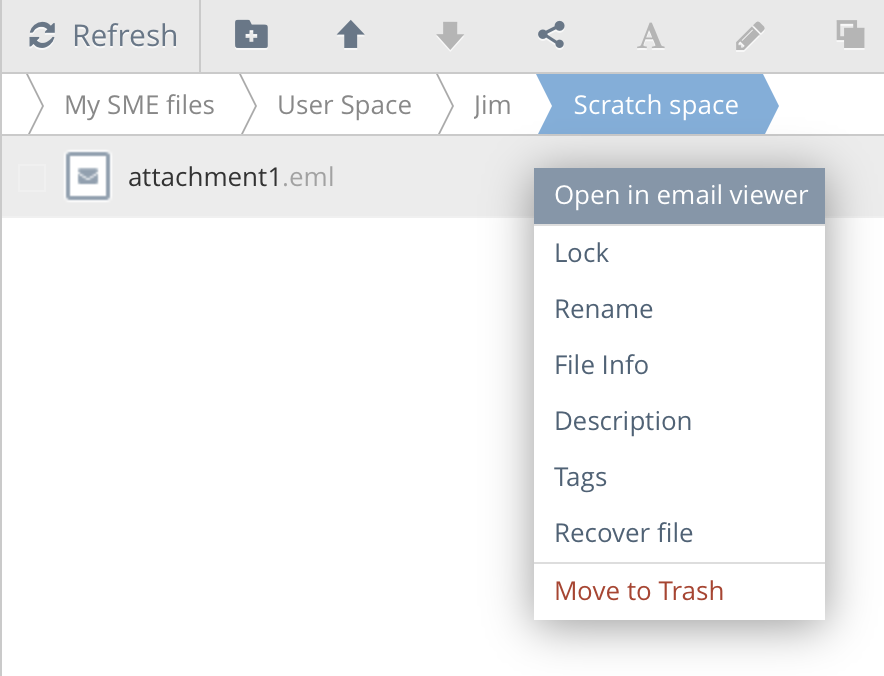Click the pencil edit icon
This screenshot has height=676, width=884.
click(x=750, y=36)
